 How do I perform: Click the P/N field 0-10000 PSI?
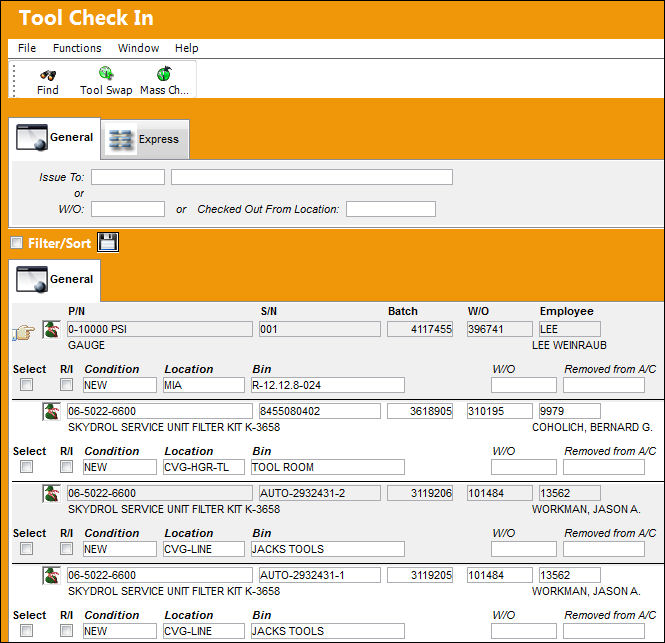[x=159, y=329]
